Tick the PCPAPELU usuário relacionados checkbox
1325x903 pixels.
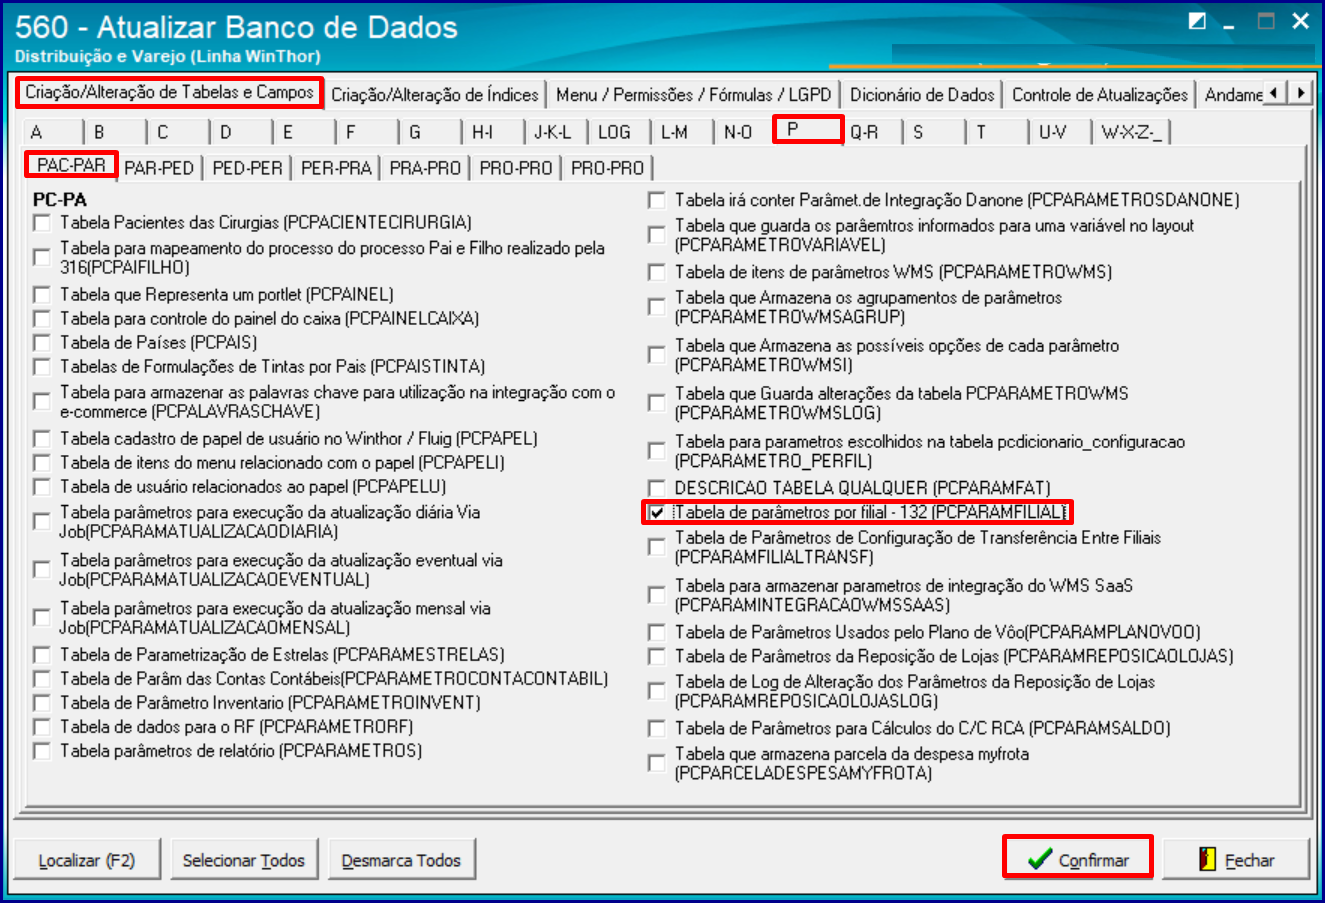point(42,487)
